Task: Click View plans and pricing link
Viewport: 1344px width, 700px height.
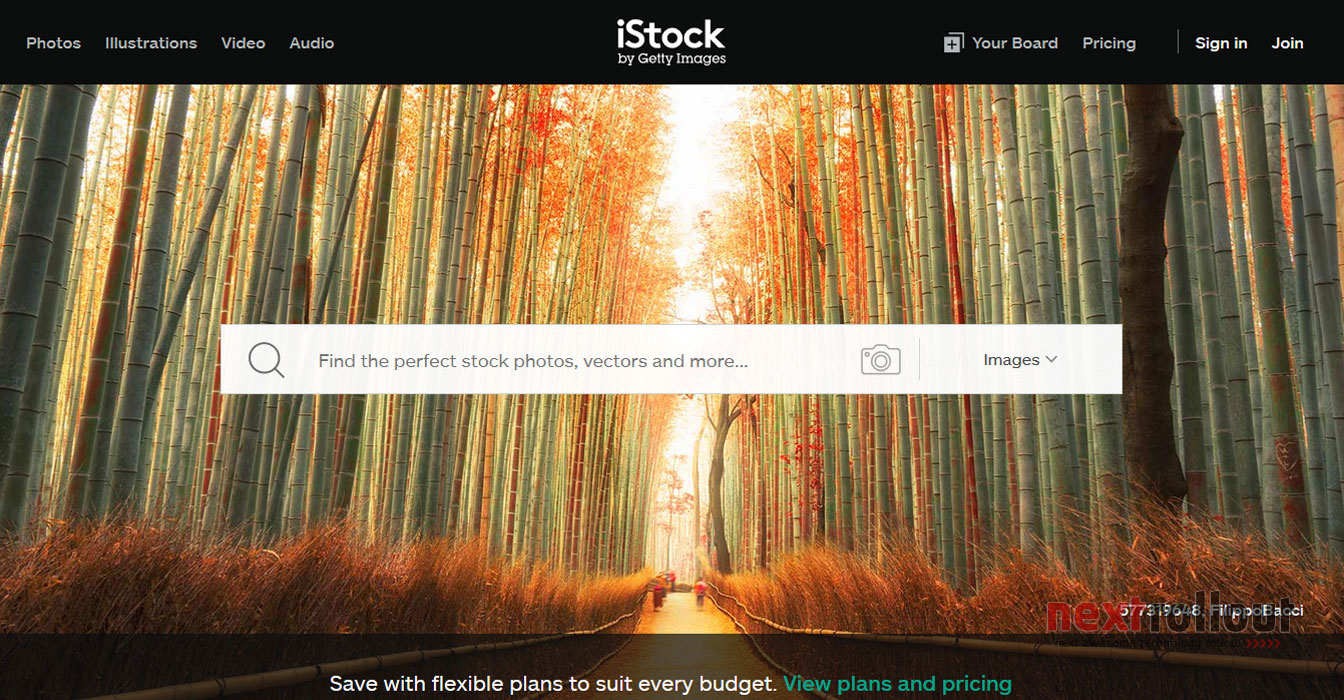Action: click(x=897, y=684)
